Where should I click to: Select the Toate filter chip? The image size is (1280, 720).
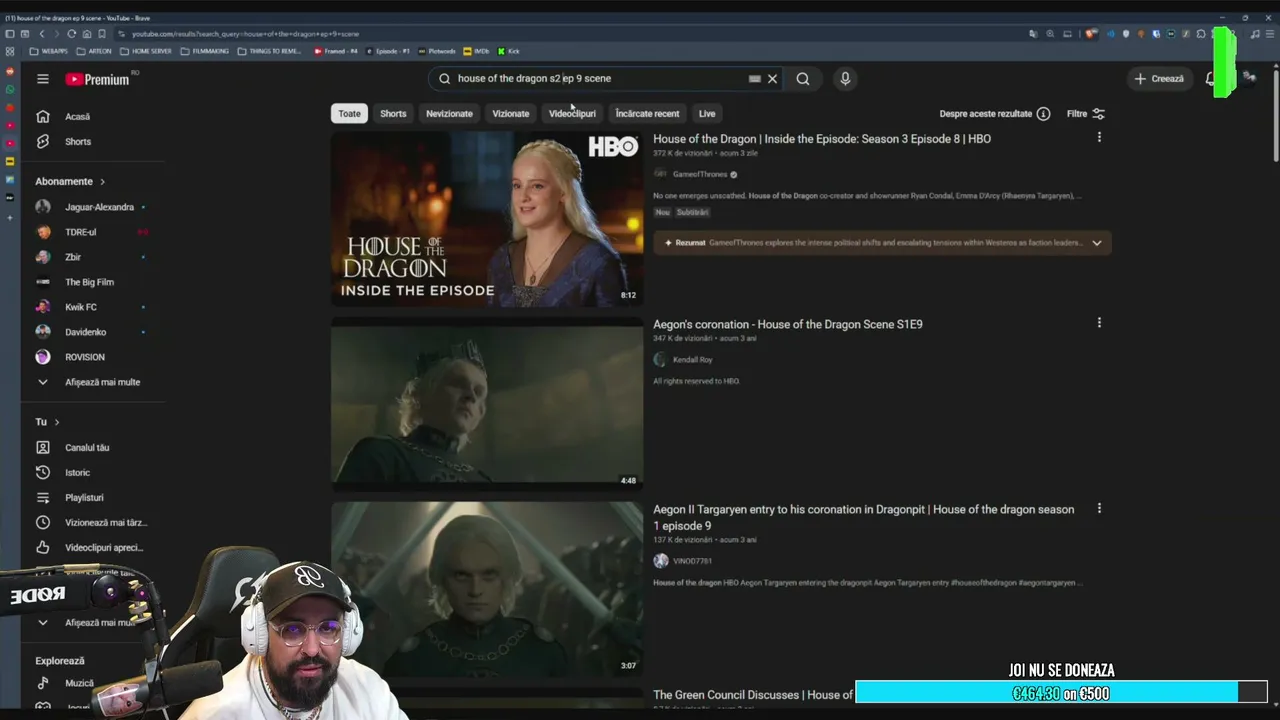[x=349, y=114]
